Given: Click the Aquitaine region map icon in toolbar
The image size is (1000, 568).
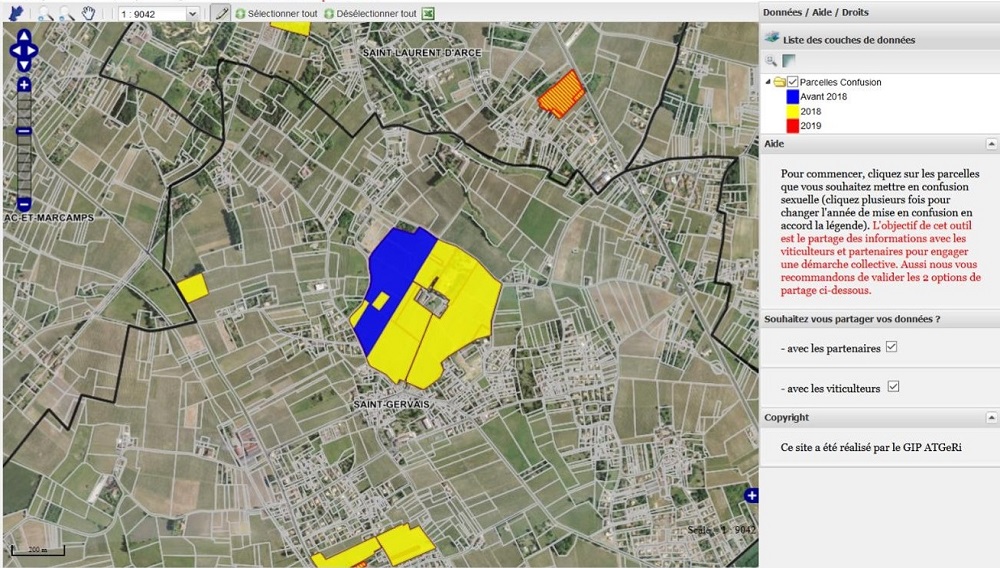Looking at the screenshot, I should click(16, 13).
